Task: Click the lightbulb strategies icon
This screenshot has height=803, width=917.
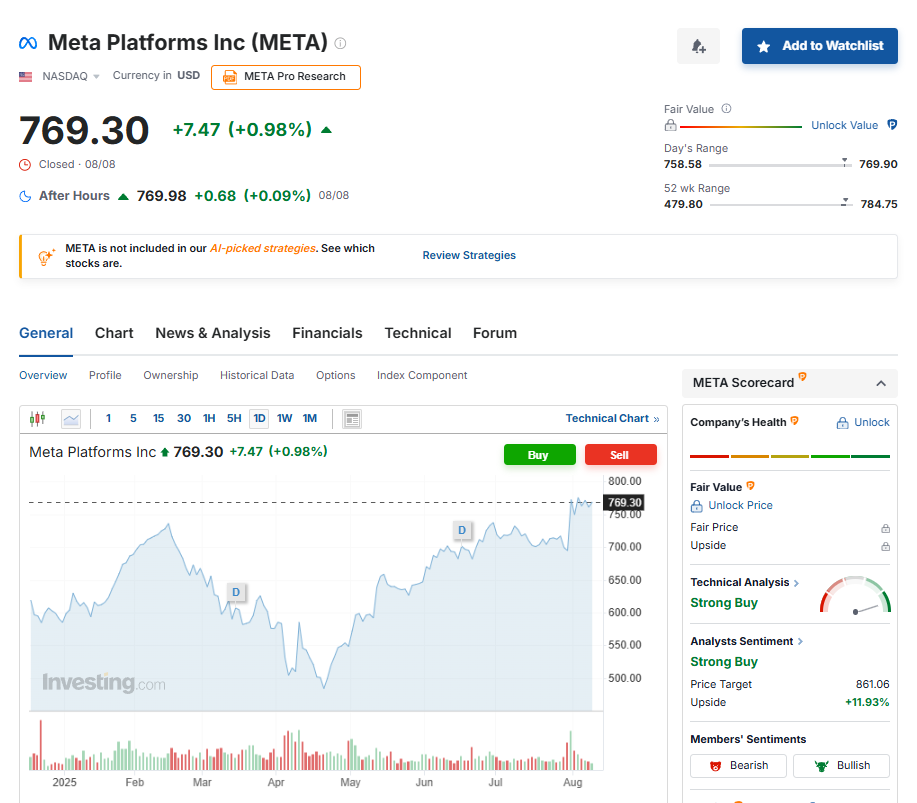Action: pyautogui.click(x=46, y=256)
